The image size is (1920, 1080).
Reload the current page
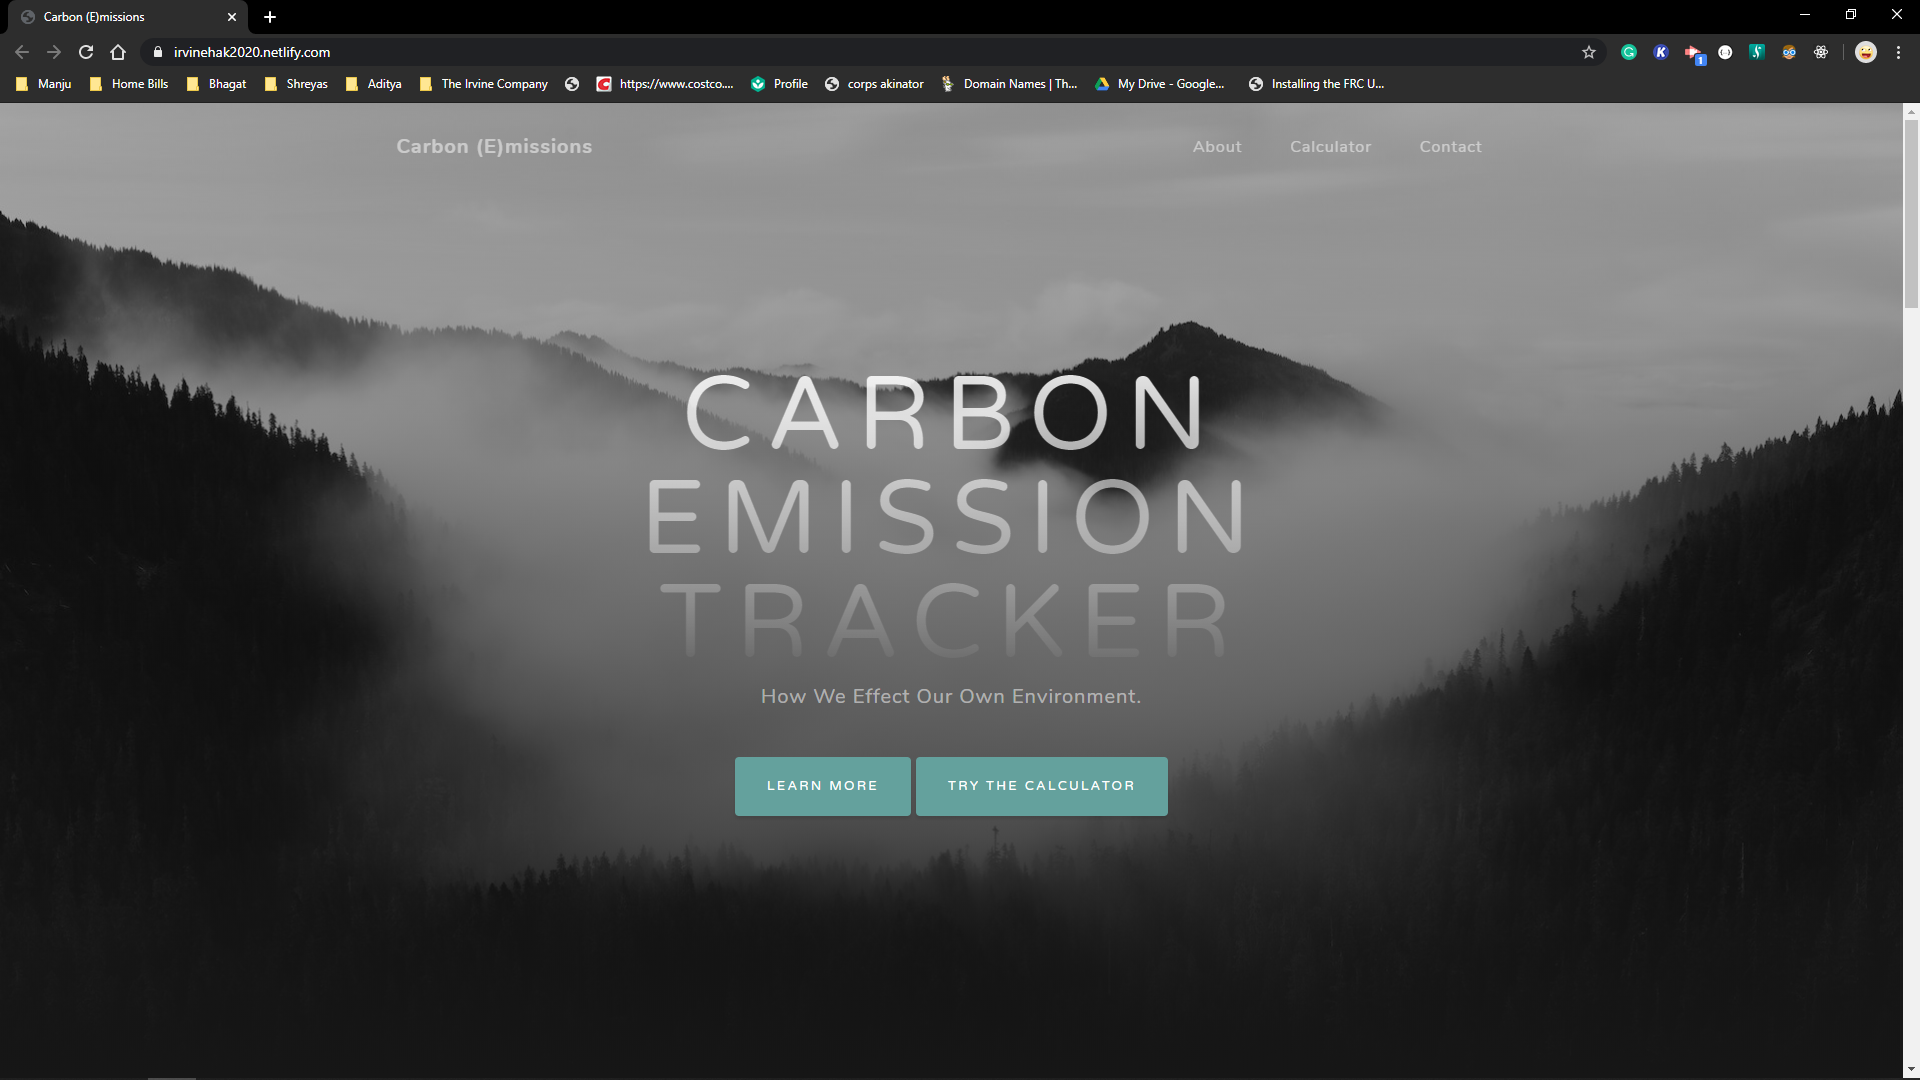coord(86,52)
